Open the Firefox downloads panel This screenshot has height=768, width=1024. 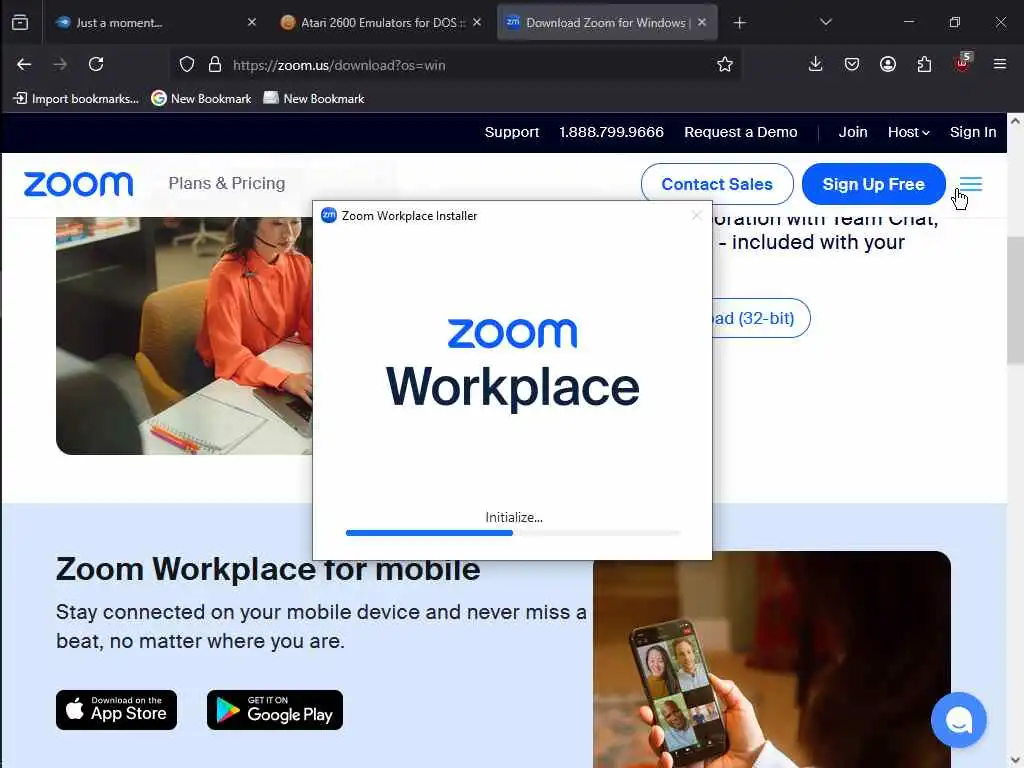815,64
